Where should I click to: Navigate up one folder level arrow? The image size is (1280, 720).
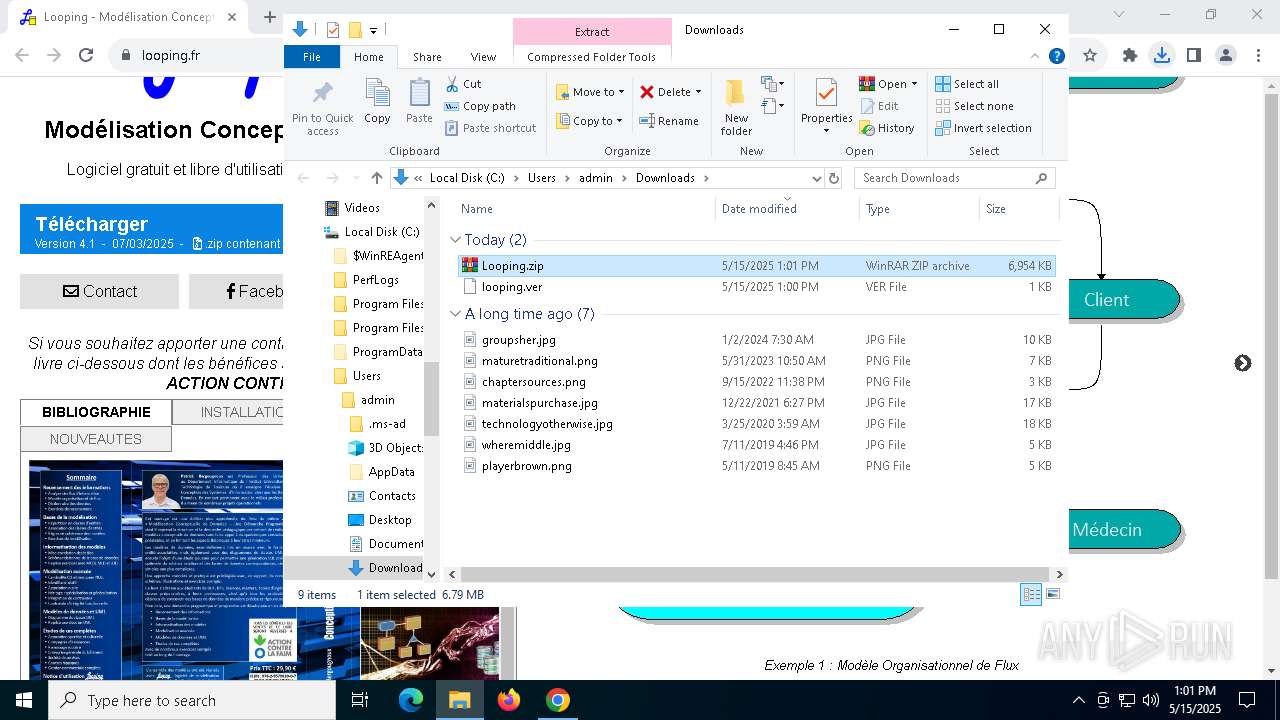click(x=376, y=178)
